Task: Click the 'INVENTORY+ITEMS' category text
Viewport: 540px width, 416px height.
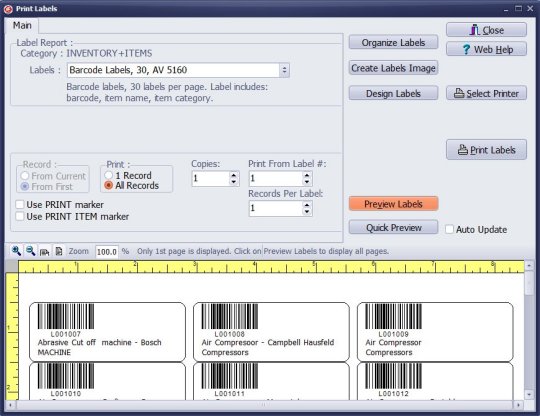Action: click(109, 53)
